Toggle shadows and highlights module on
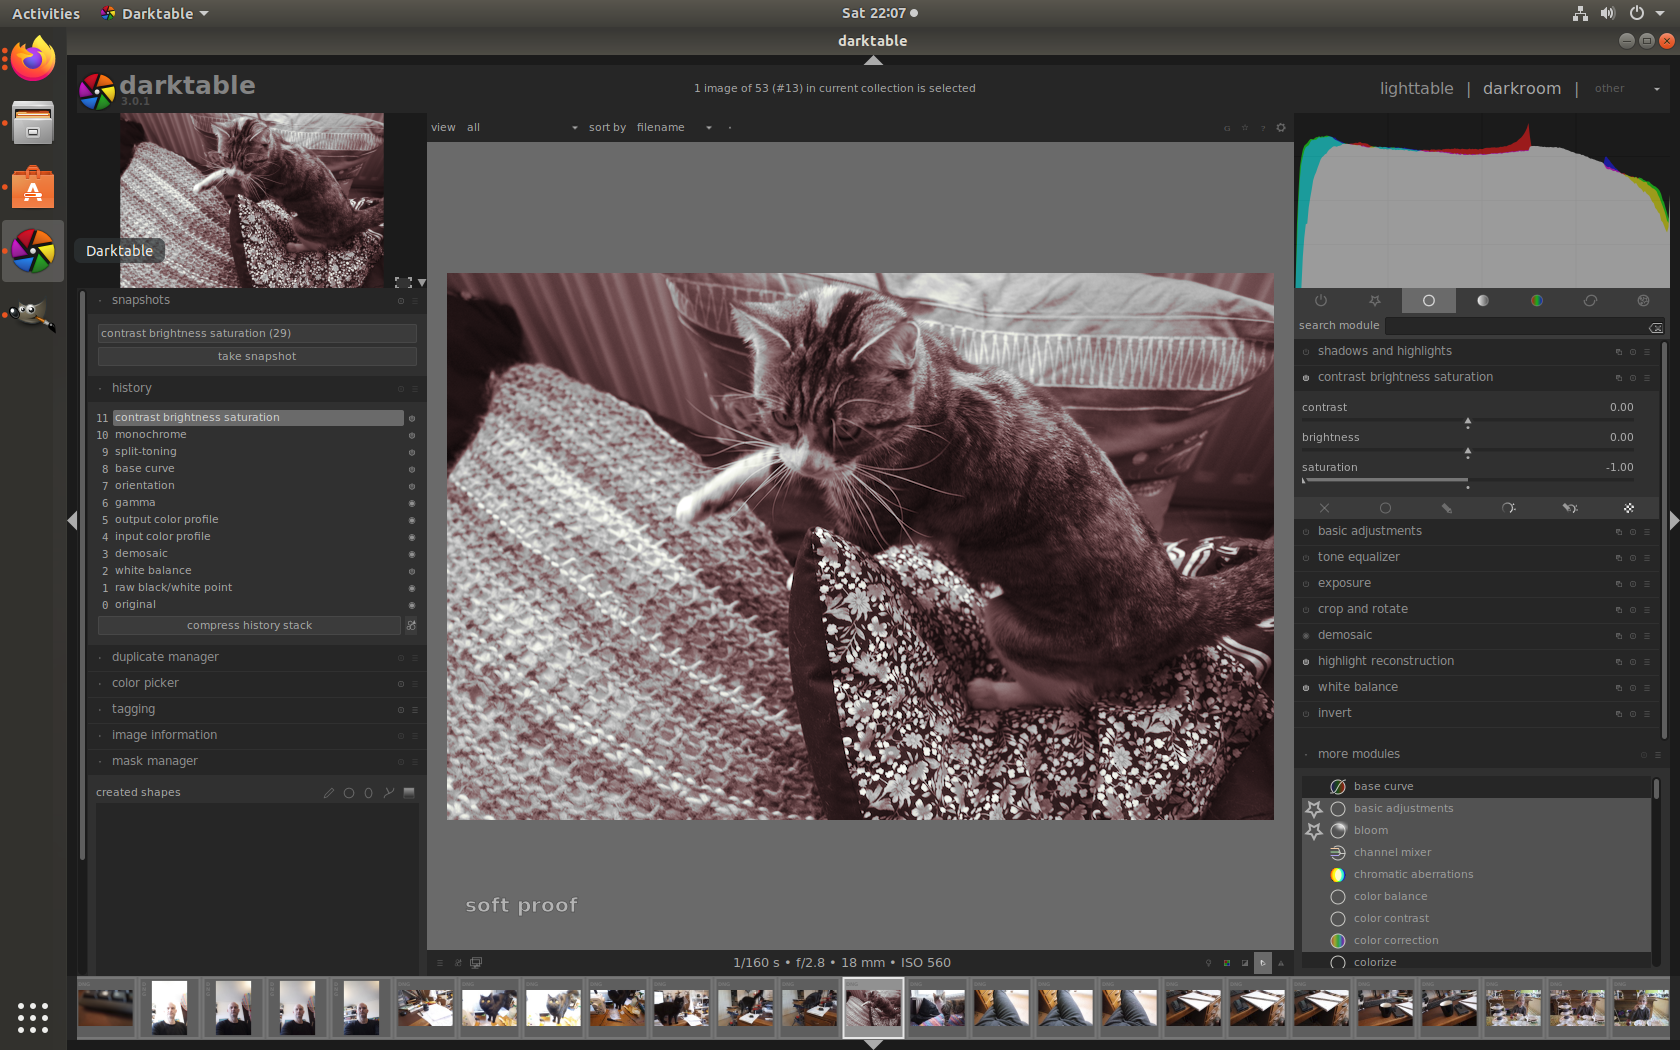 (1306, 352)
